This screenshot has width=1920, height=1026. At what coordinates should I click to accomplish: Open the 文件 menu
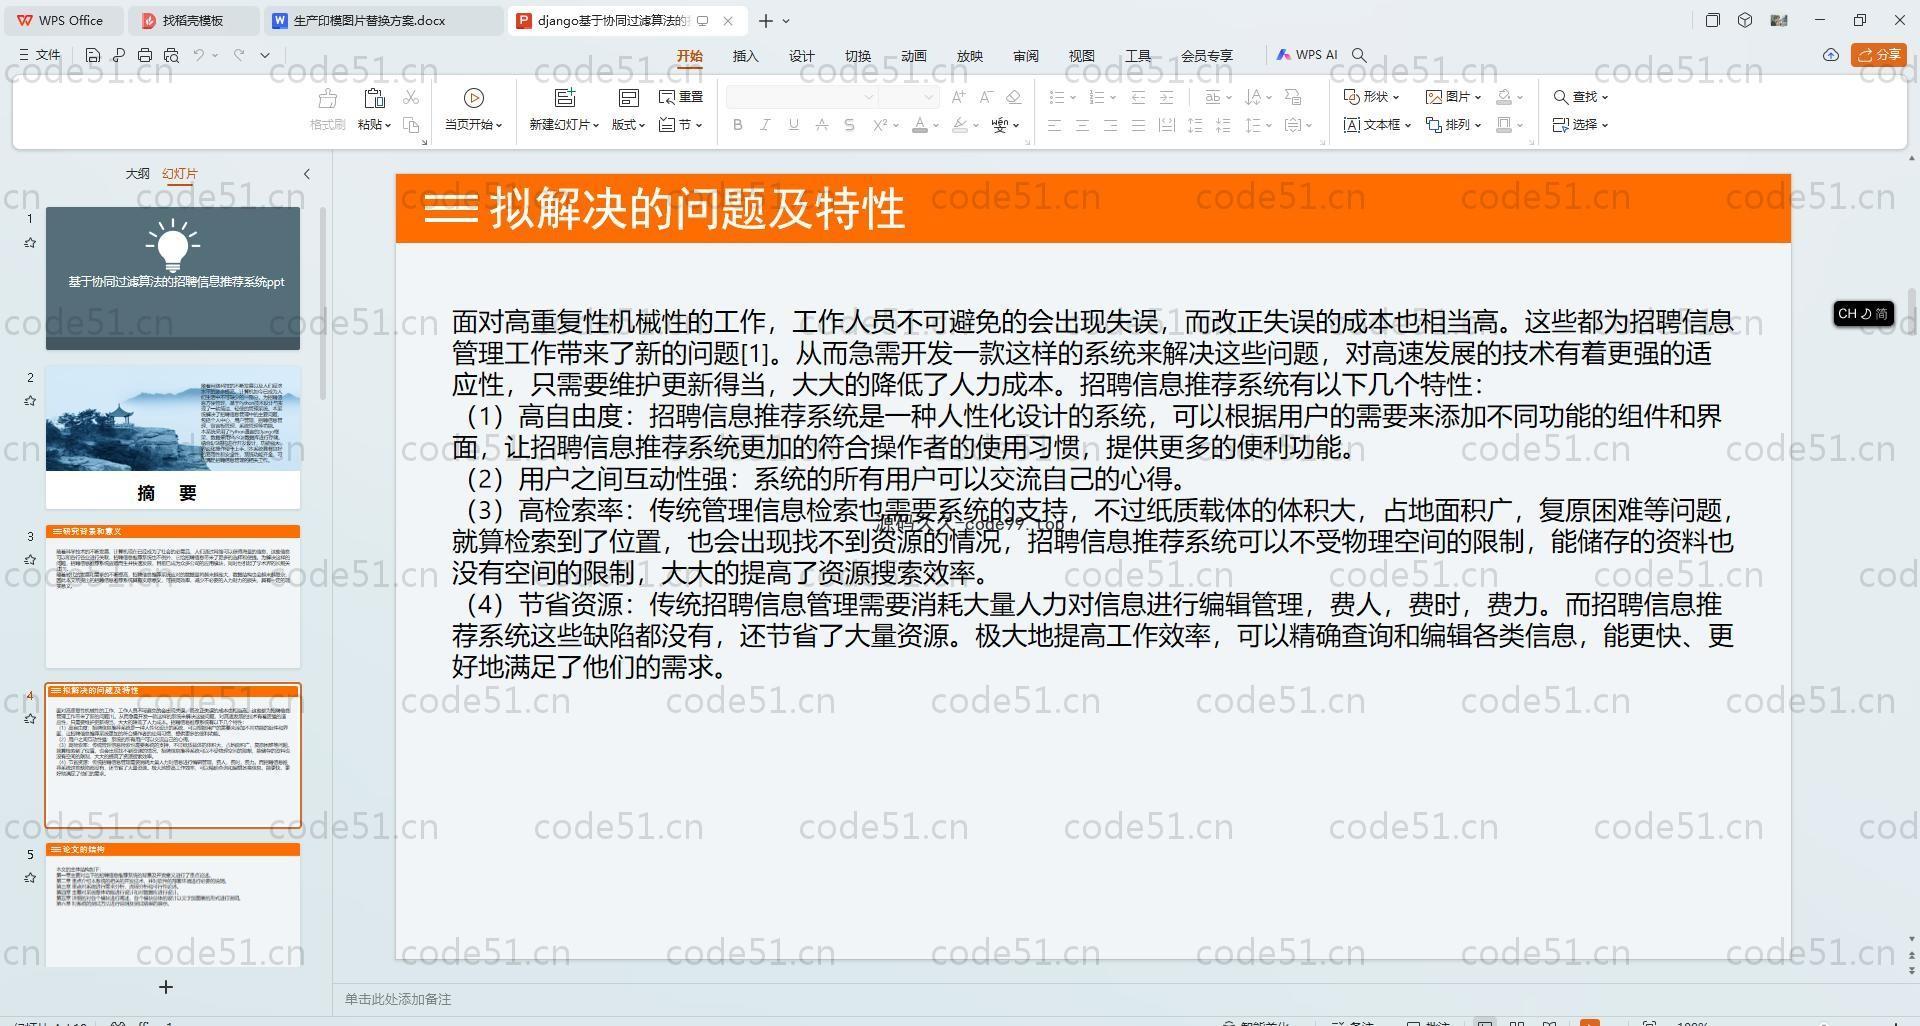coord(40,55)
